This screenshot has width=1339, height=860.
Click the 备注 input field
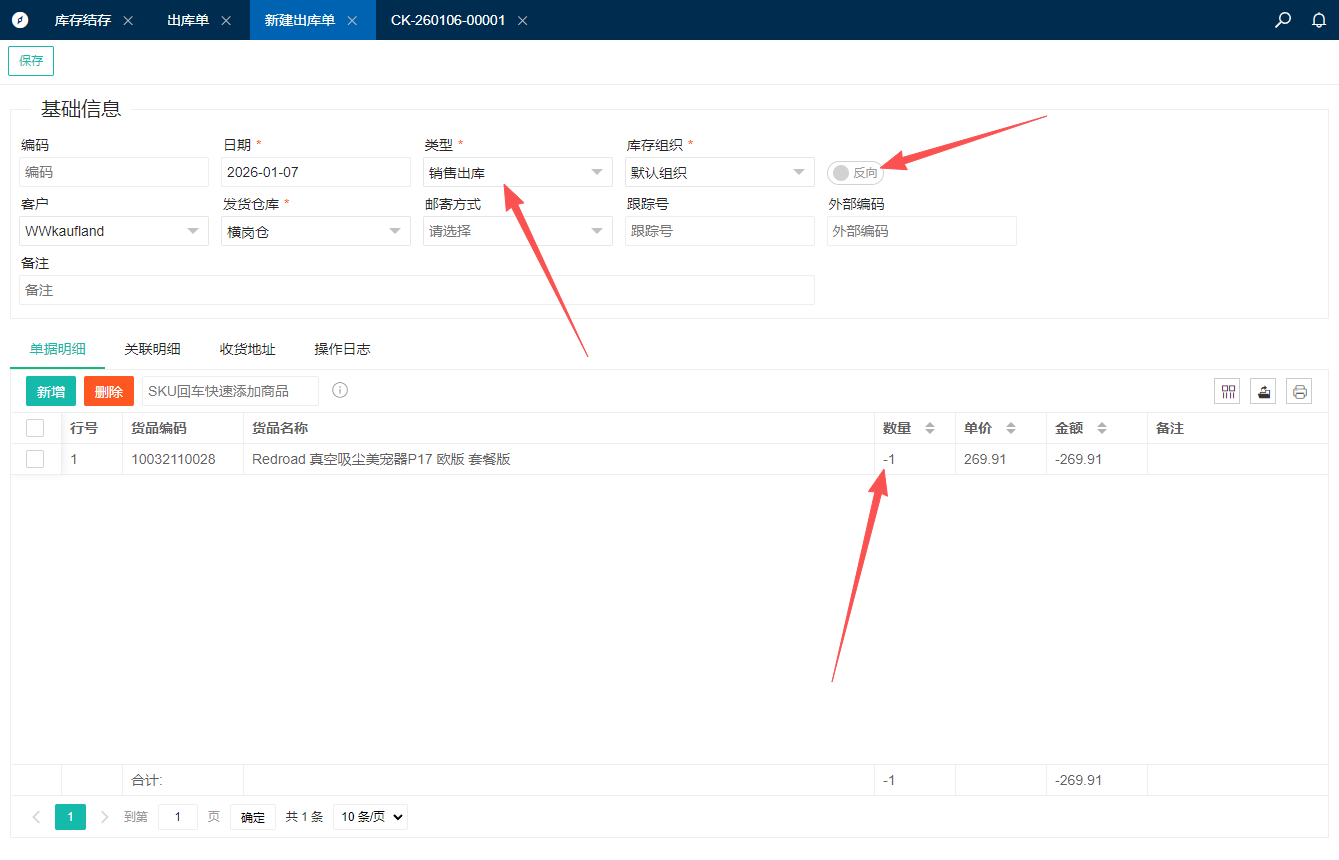(416, 290)
